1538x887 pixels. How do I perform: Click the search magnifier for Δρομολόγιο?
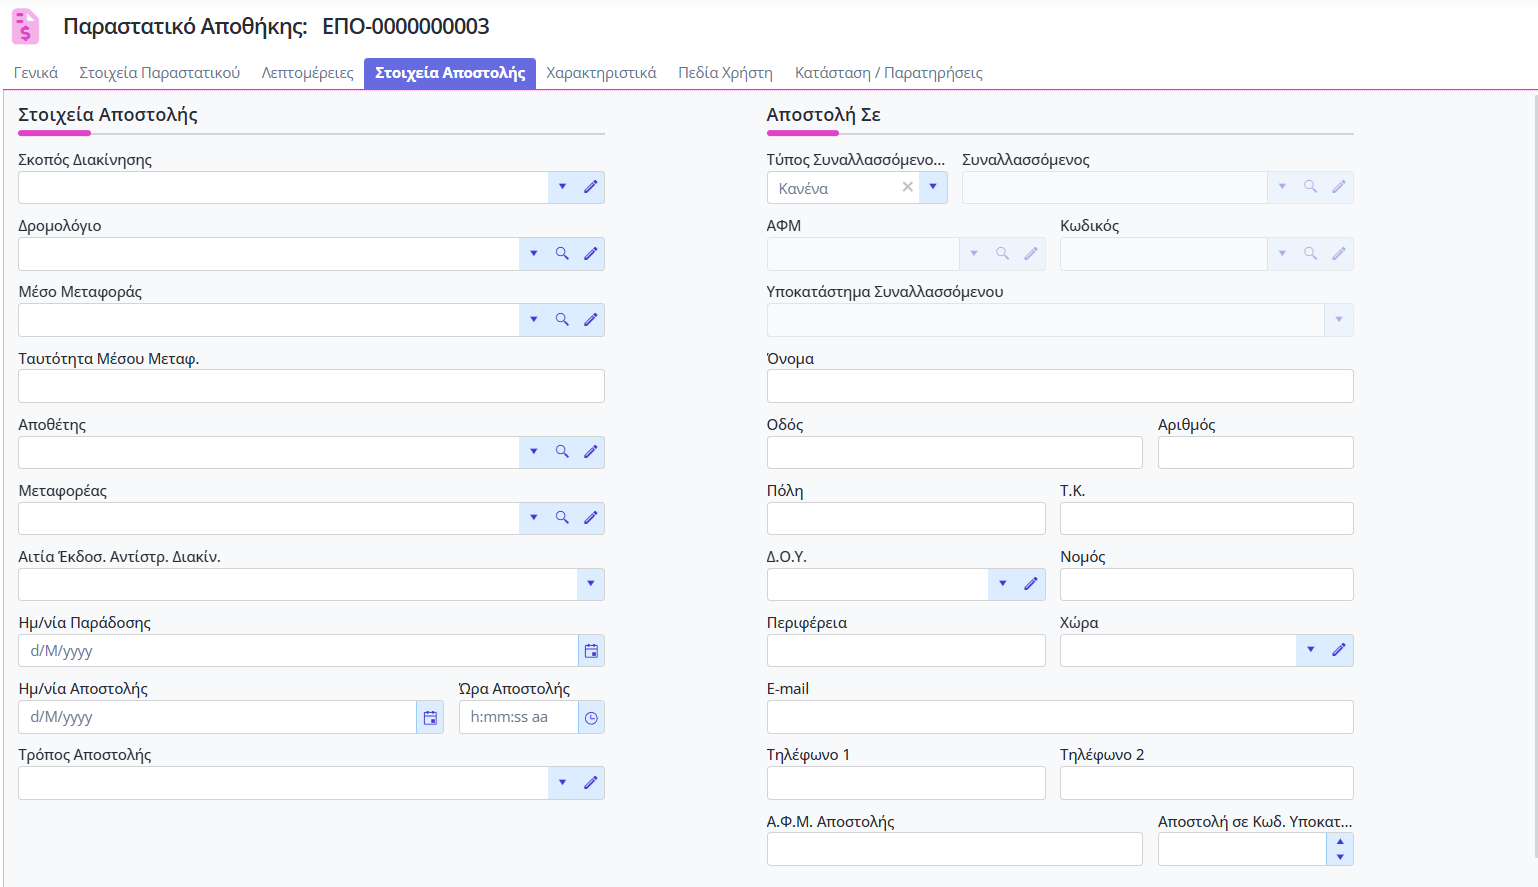[x=562, y=254]
